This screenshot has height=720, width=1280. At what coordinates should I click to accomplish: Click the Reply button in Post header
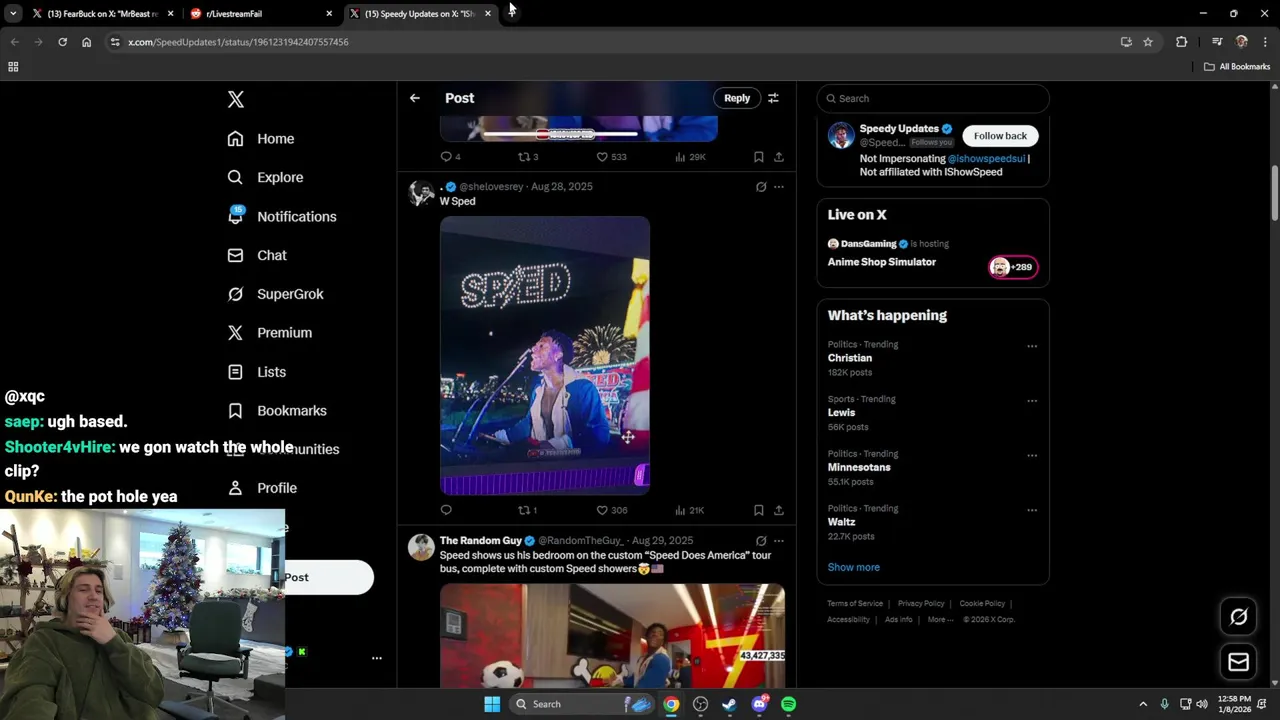pos(737,98)
